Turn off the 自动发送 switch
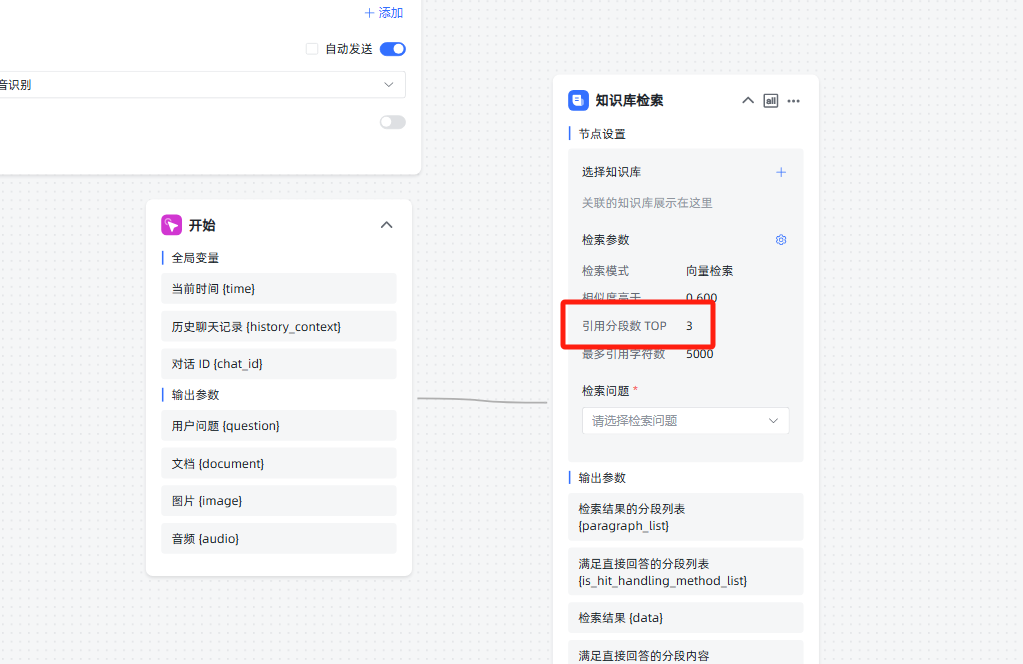Screen dimensions: 1023x664 (x=393, y=49)
